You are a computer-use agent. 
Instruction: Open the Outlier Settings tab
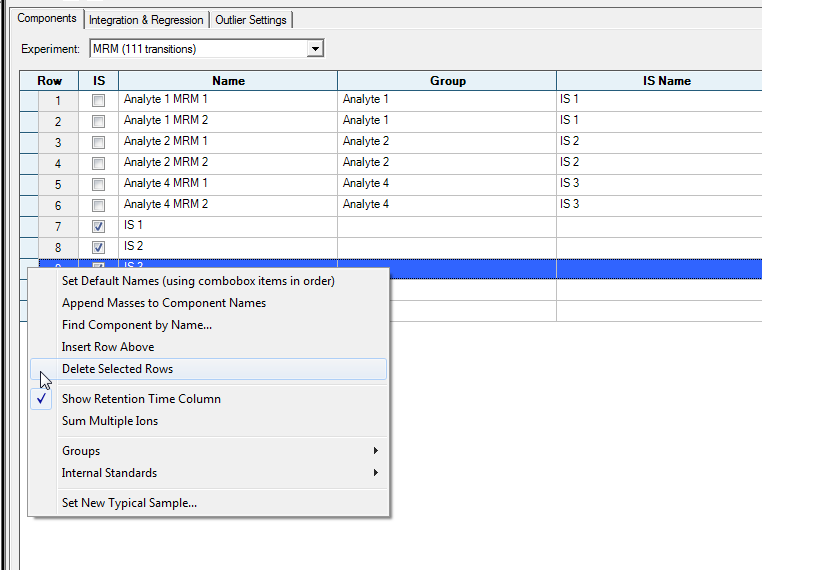click(x=251, y=20)
